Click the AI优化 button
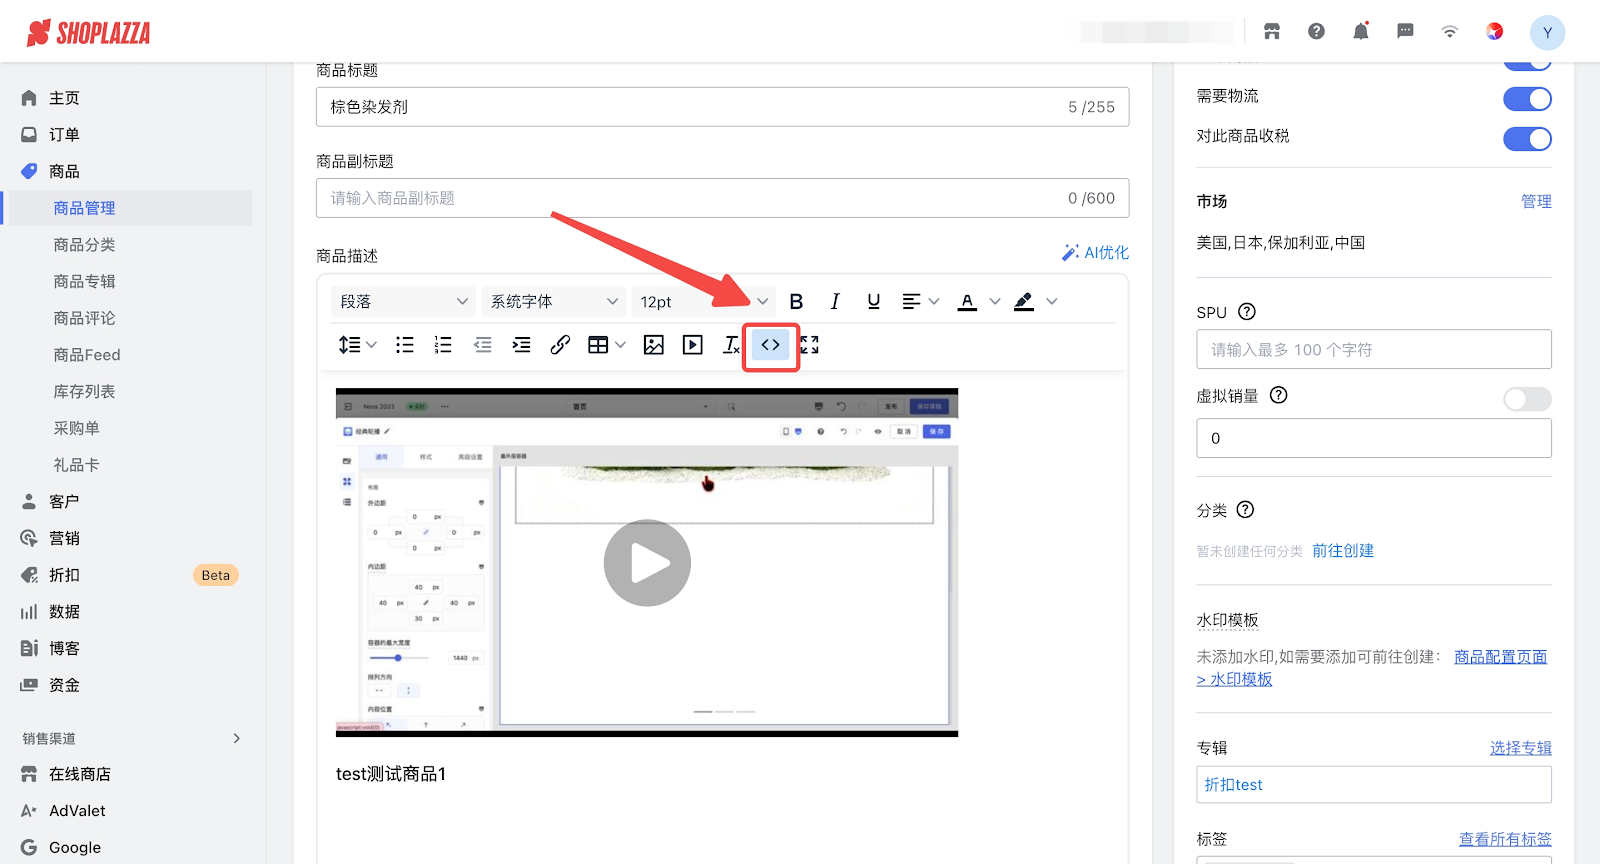Screen dimensions: 1600x864 pos(1096,253)
